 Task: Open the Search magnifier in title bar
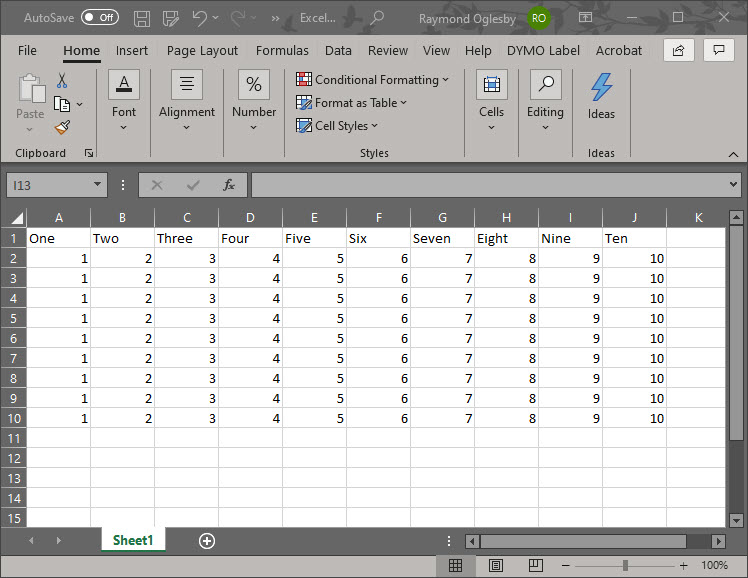pyautogui.click(x=377, y=18)
